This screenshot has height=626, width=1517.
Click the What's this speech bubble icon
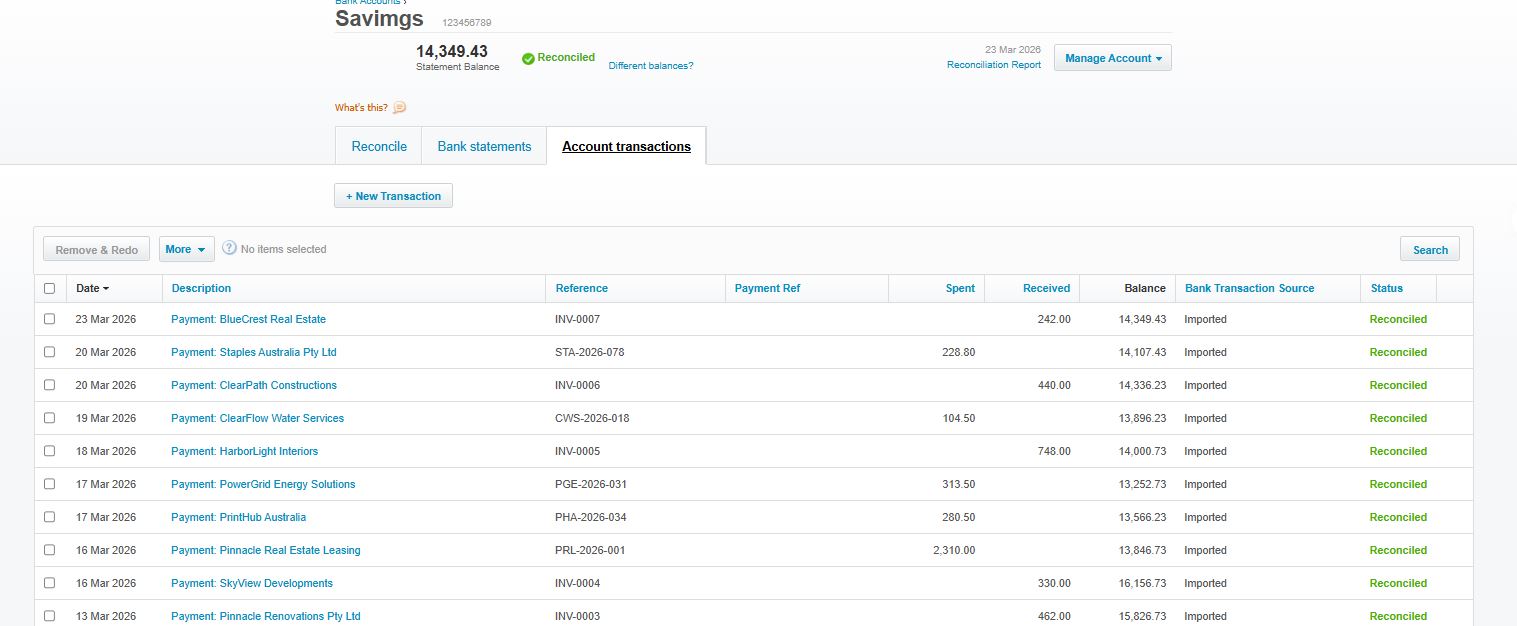pos(400,108)
